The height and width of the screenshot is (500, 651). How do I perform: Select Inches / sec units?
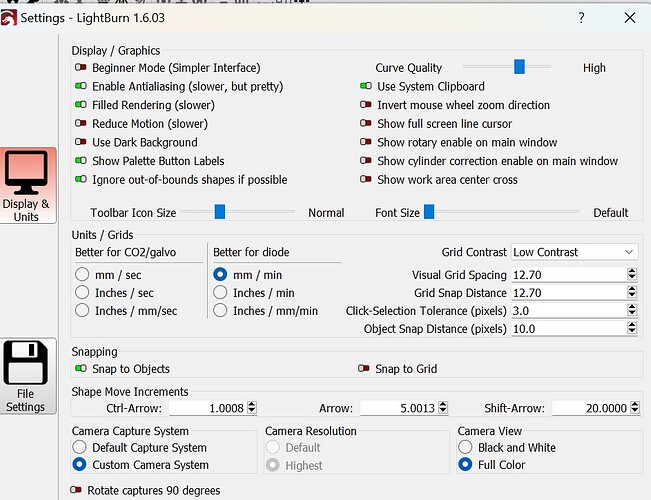coord(82,292)
